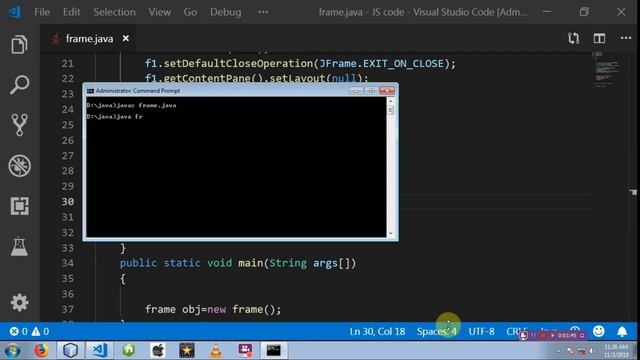The image size is (640, 360).
Task: Open the Explorer view in activity bar
Action: coord(19,44)
